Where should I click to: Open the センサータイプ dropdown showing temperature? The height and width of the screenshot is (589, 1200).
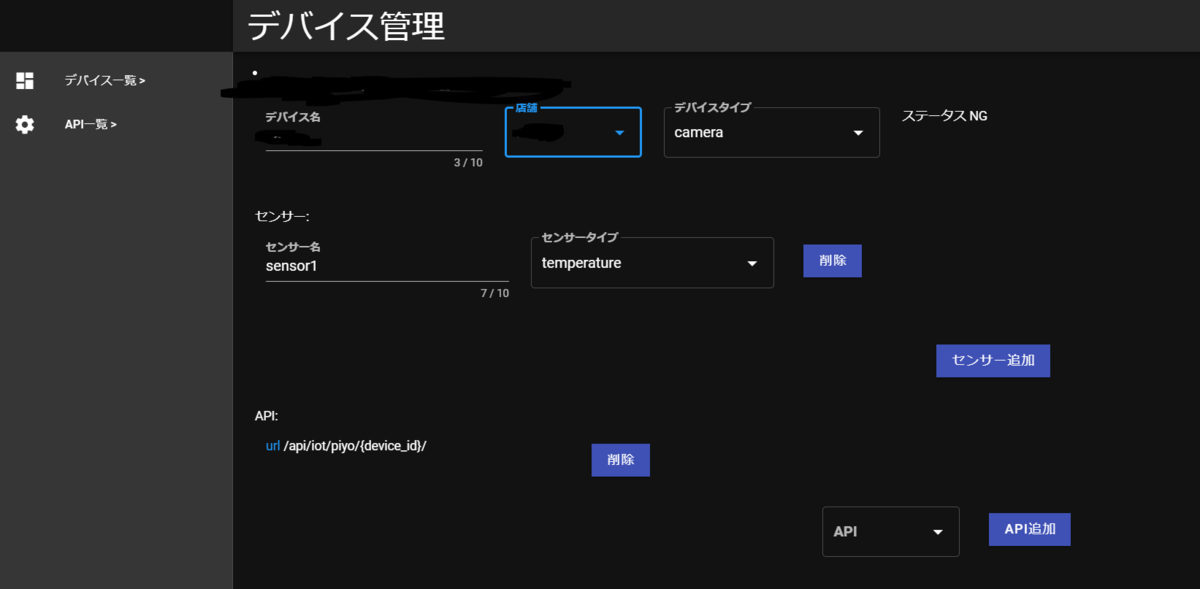coord(652,263)
